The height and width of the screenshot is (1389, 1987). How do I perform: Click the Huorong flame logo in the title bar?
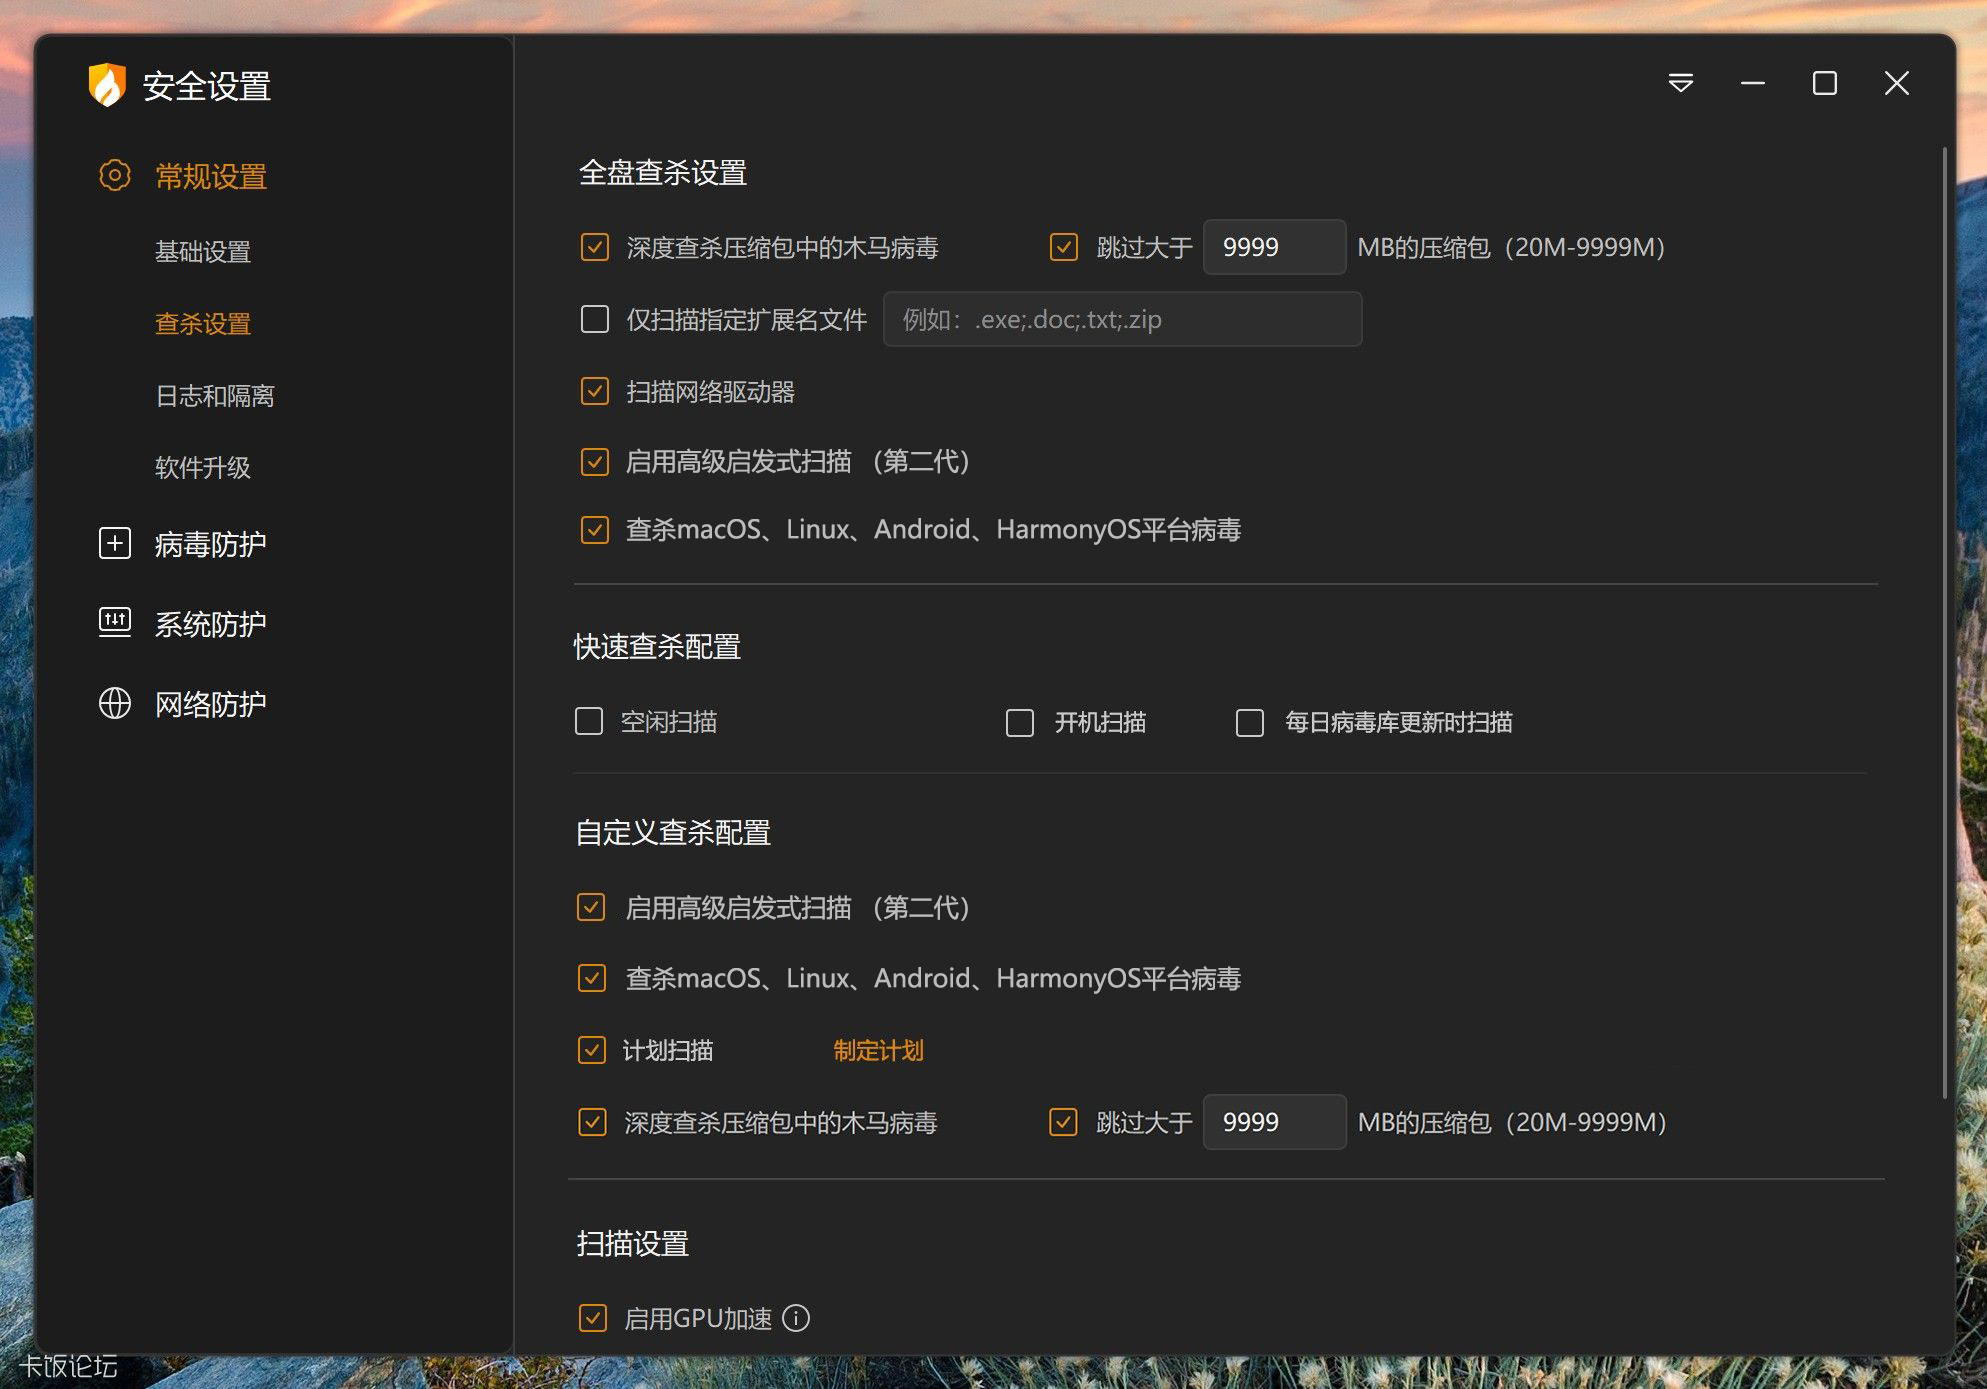click(108, 86)
